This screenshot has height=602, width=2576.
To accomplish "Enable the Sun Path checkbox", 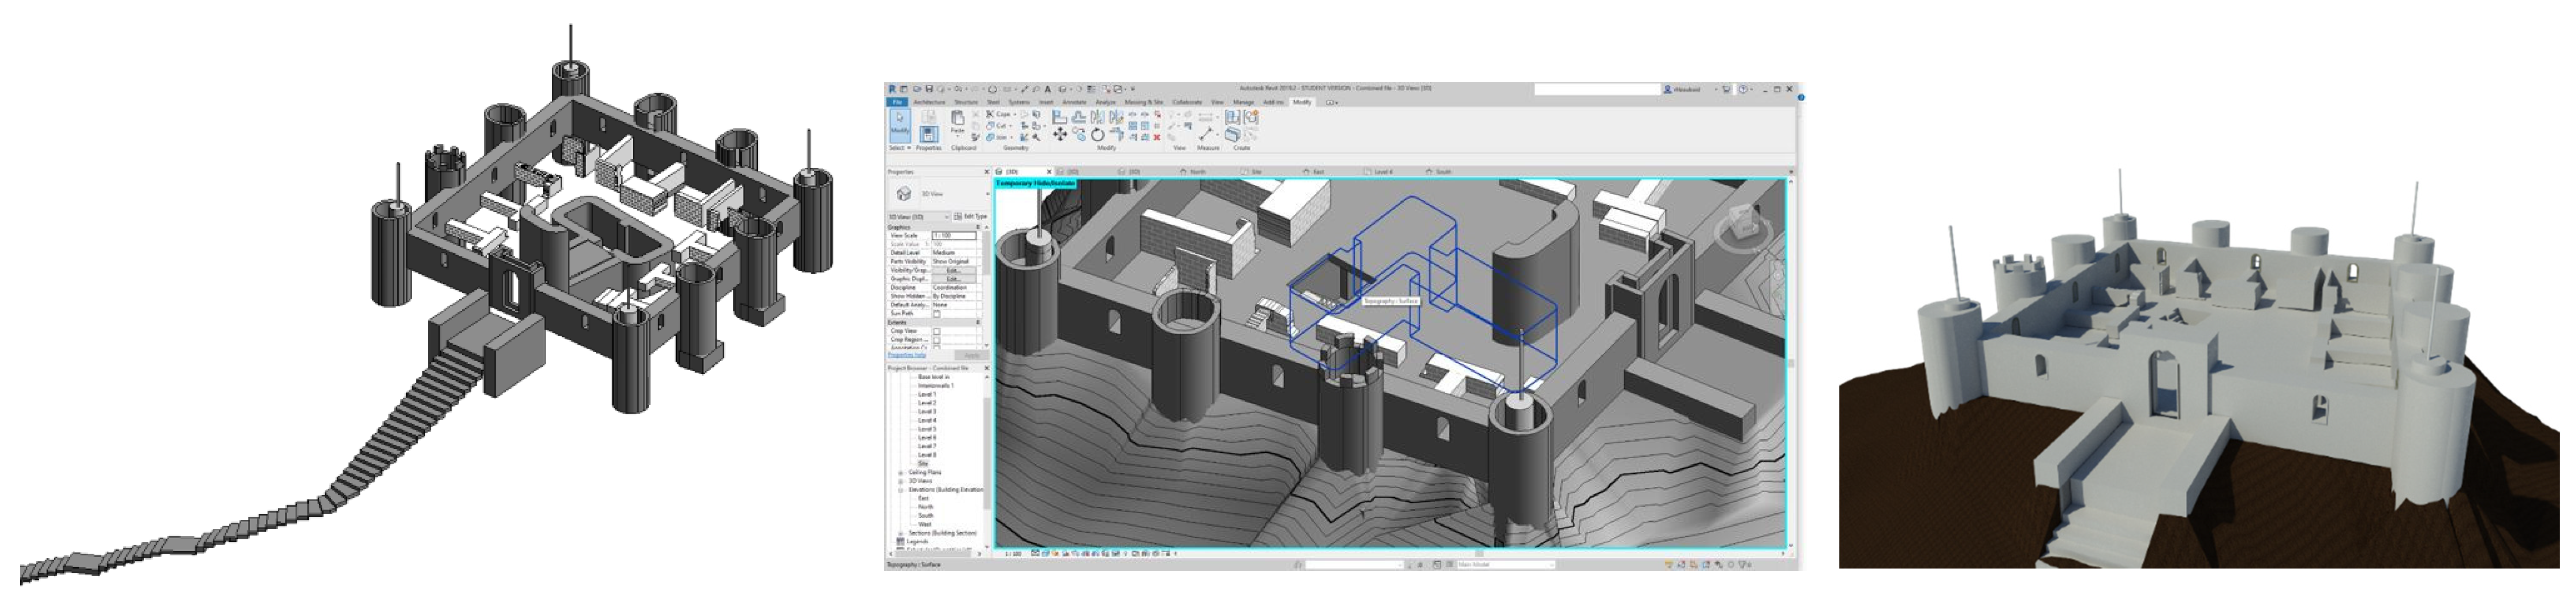I will (937, 314).
